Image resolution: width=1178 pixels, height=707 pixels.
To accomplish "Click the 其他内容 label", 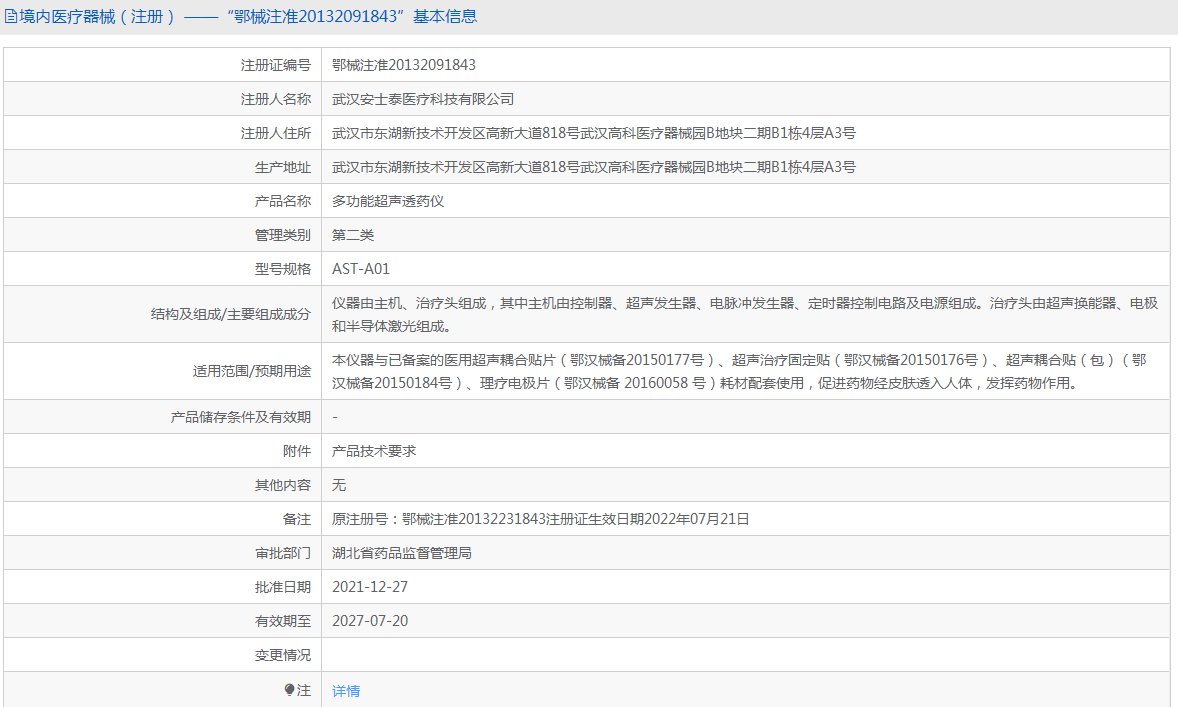I will 282,485.
